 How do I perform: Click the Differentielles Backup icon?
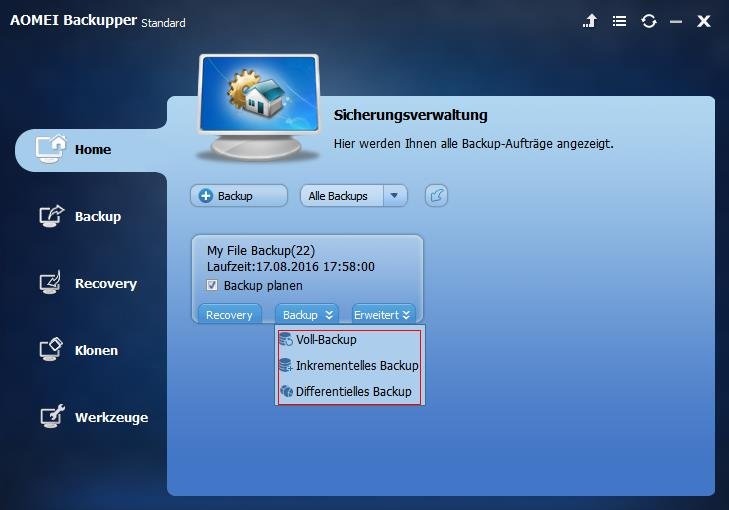286,391
